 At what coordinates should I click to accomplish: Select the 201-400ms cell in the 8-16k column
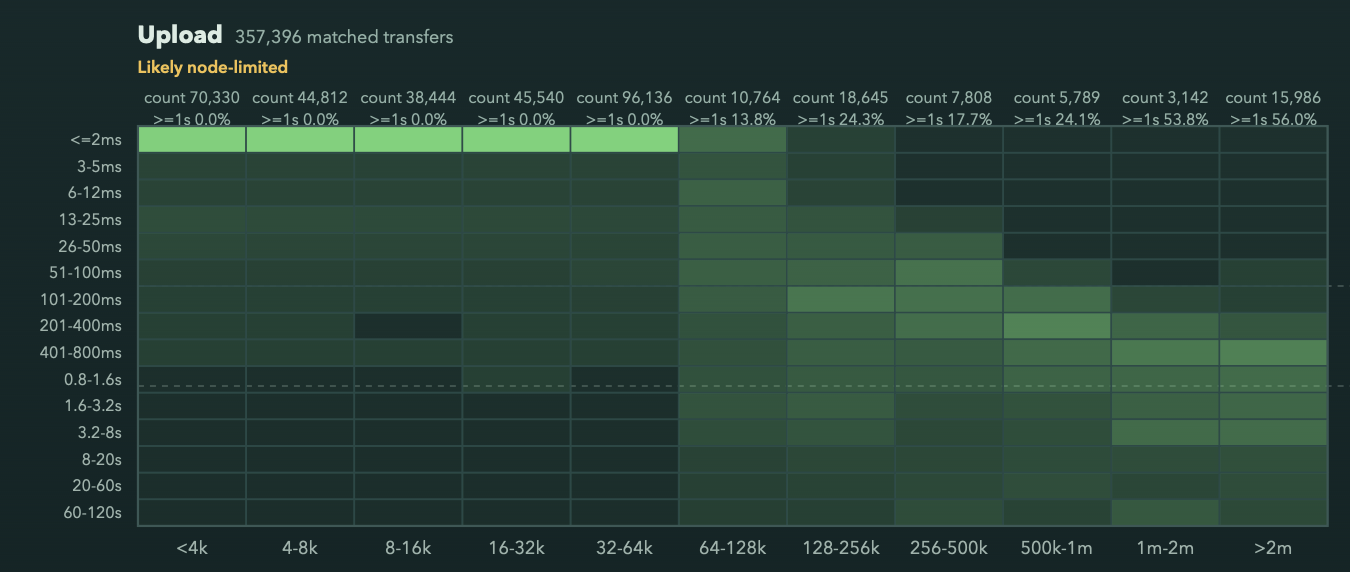coord(408,326)
